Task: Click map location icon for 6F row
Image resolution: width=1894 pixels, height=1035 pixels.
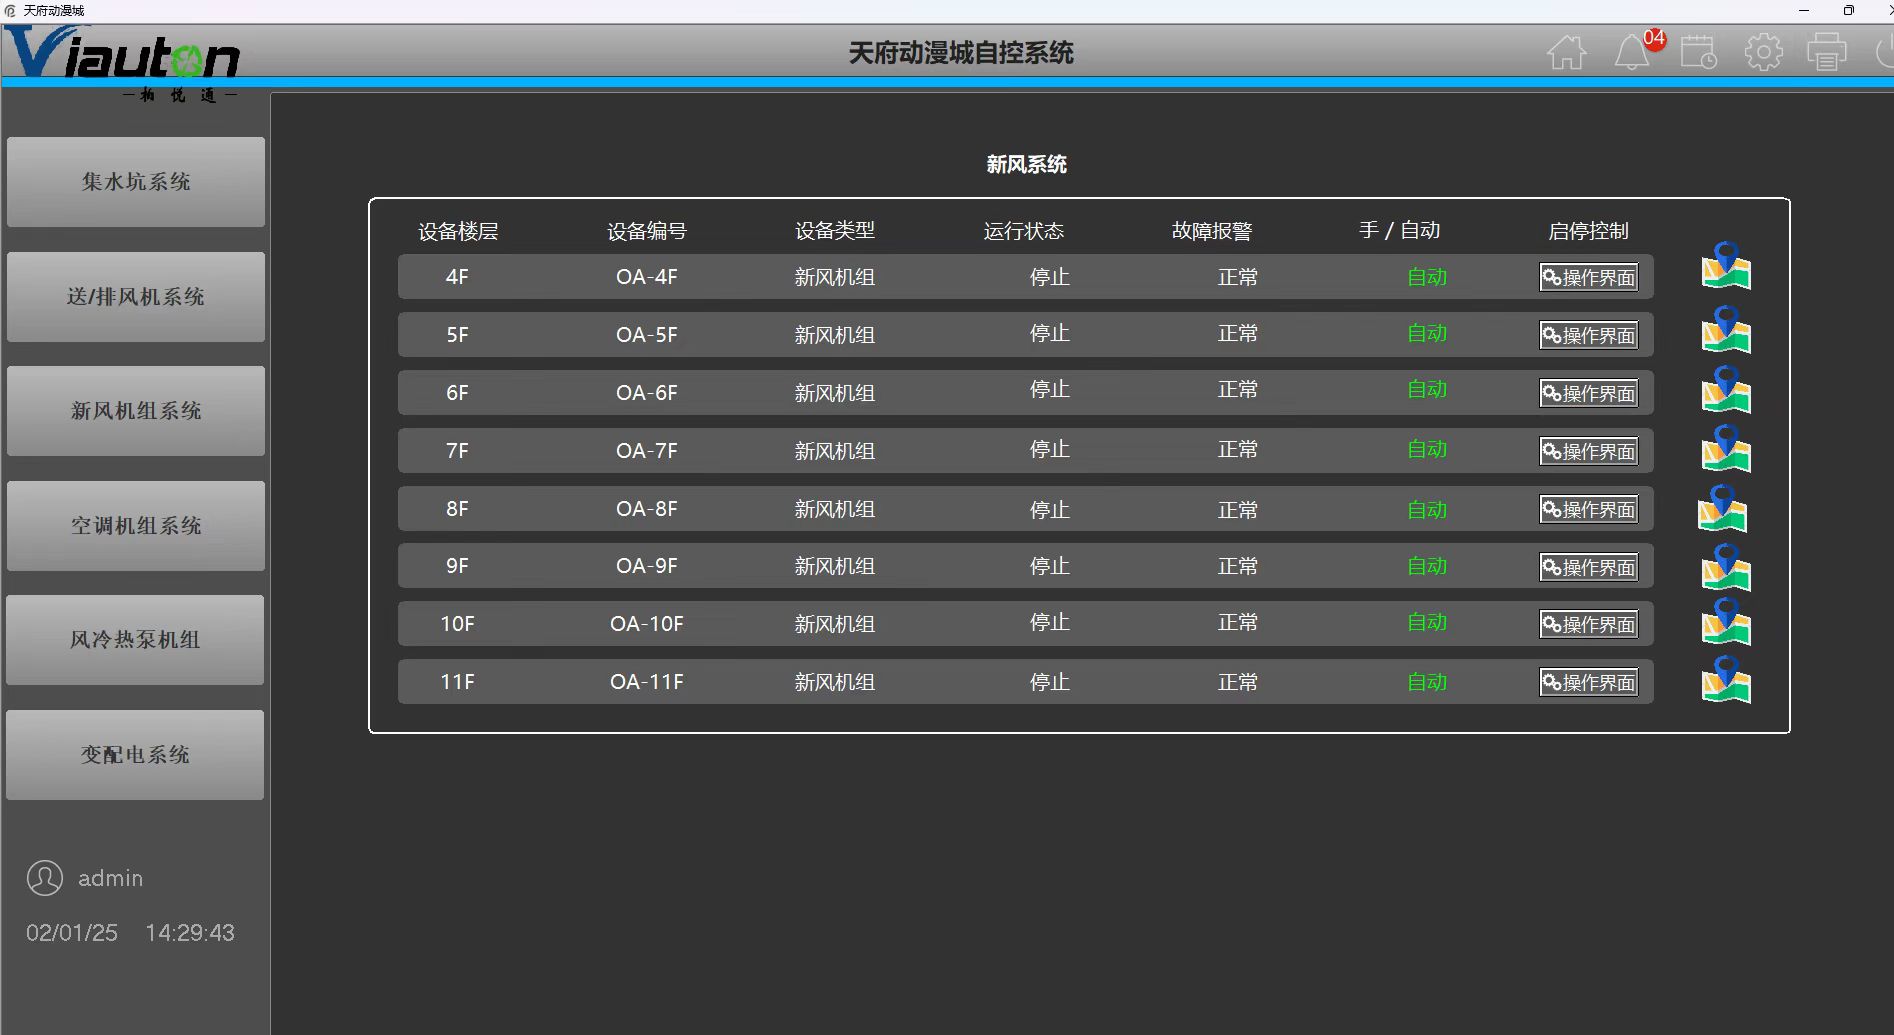Action: (x=1726, y=390)
